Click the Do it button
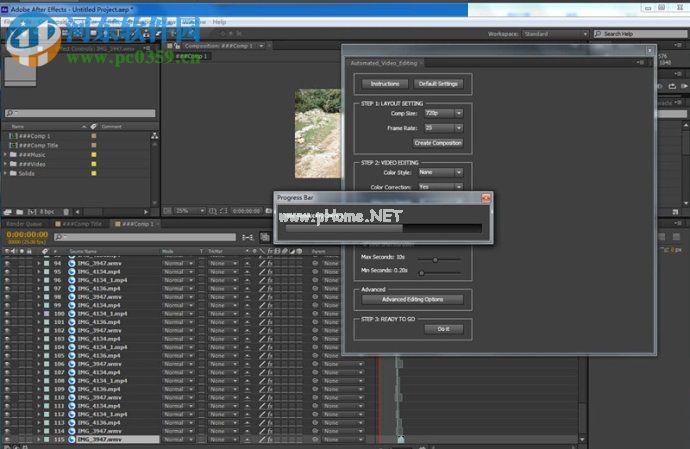 444,329
